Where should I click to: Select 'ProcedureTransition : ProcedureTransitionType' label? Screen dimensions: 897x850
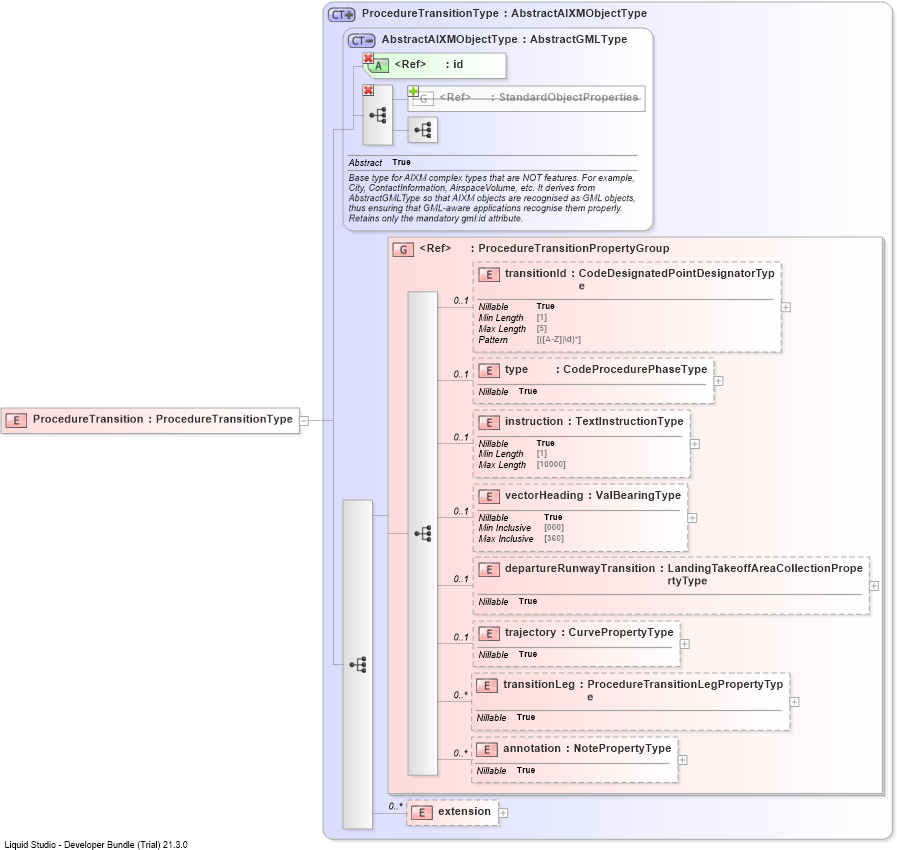pyautogui.click(x=162, y=419)
